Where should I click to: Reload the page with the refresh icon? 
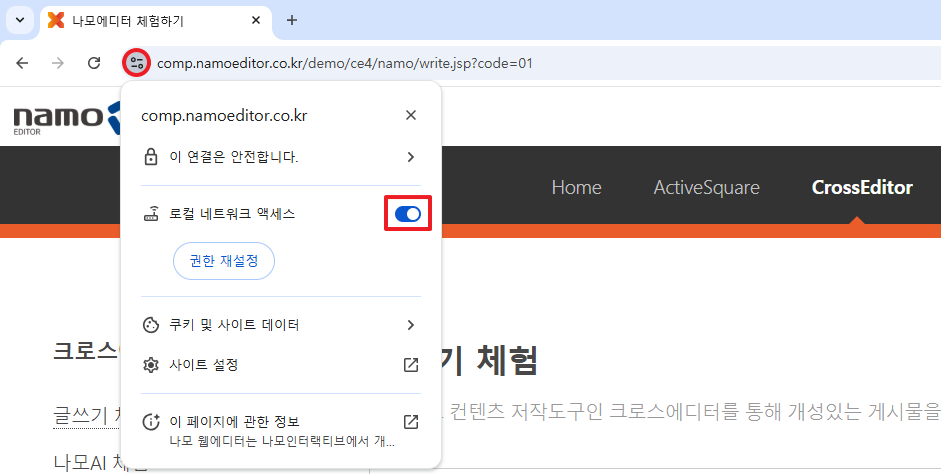point(94,63)
